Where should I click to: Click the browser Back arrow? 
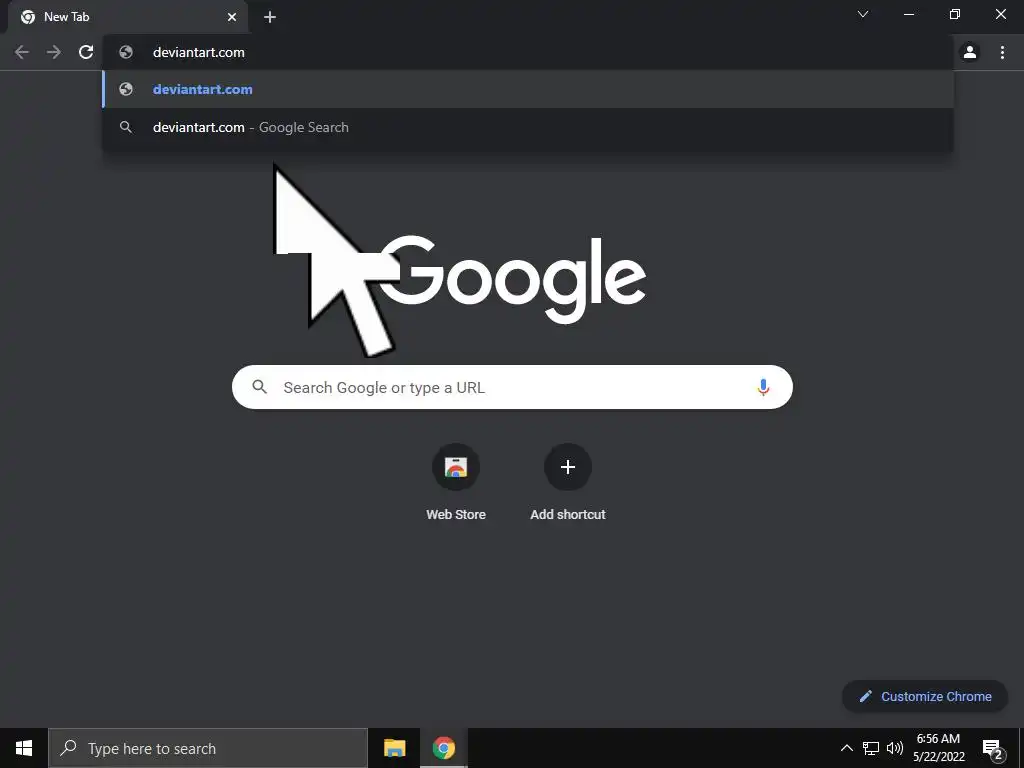(22, 52)
